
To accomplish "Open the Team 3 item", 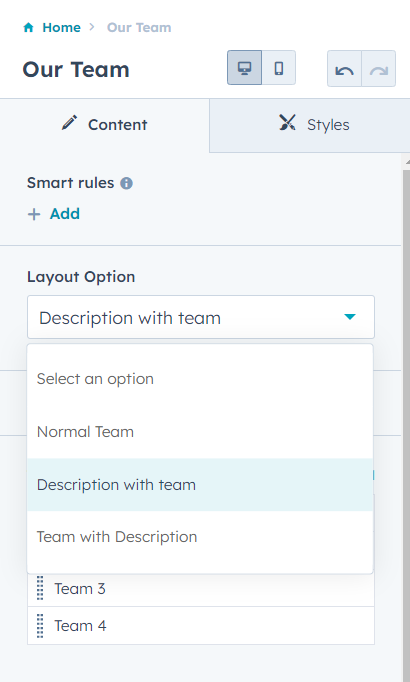I will click(201, 588).
